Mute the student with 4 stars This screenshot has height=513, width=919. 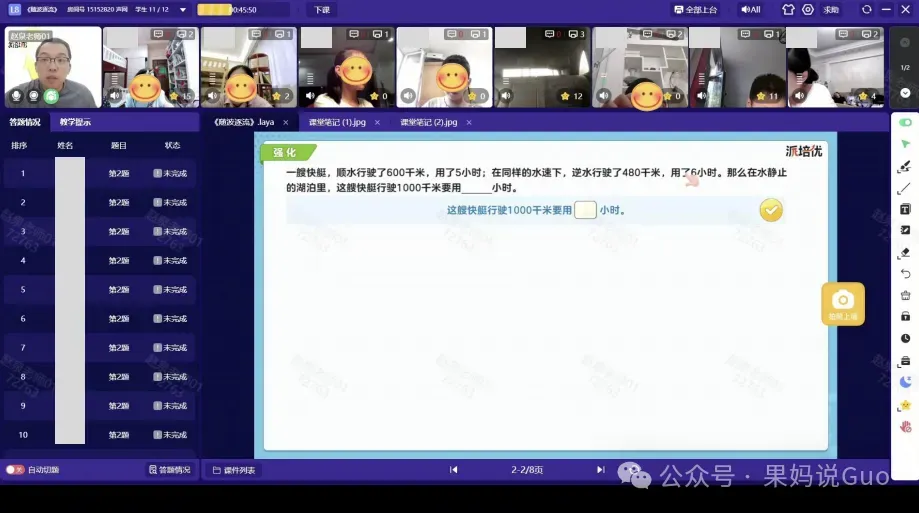tap(800, 95)
